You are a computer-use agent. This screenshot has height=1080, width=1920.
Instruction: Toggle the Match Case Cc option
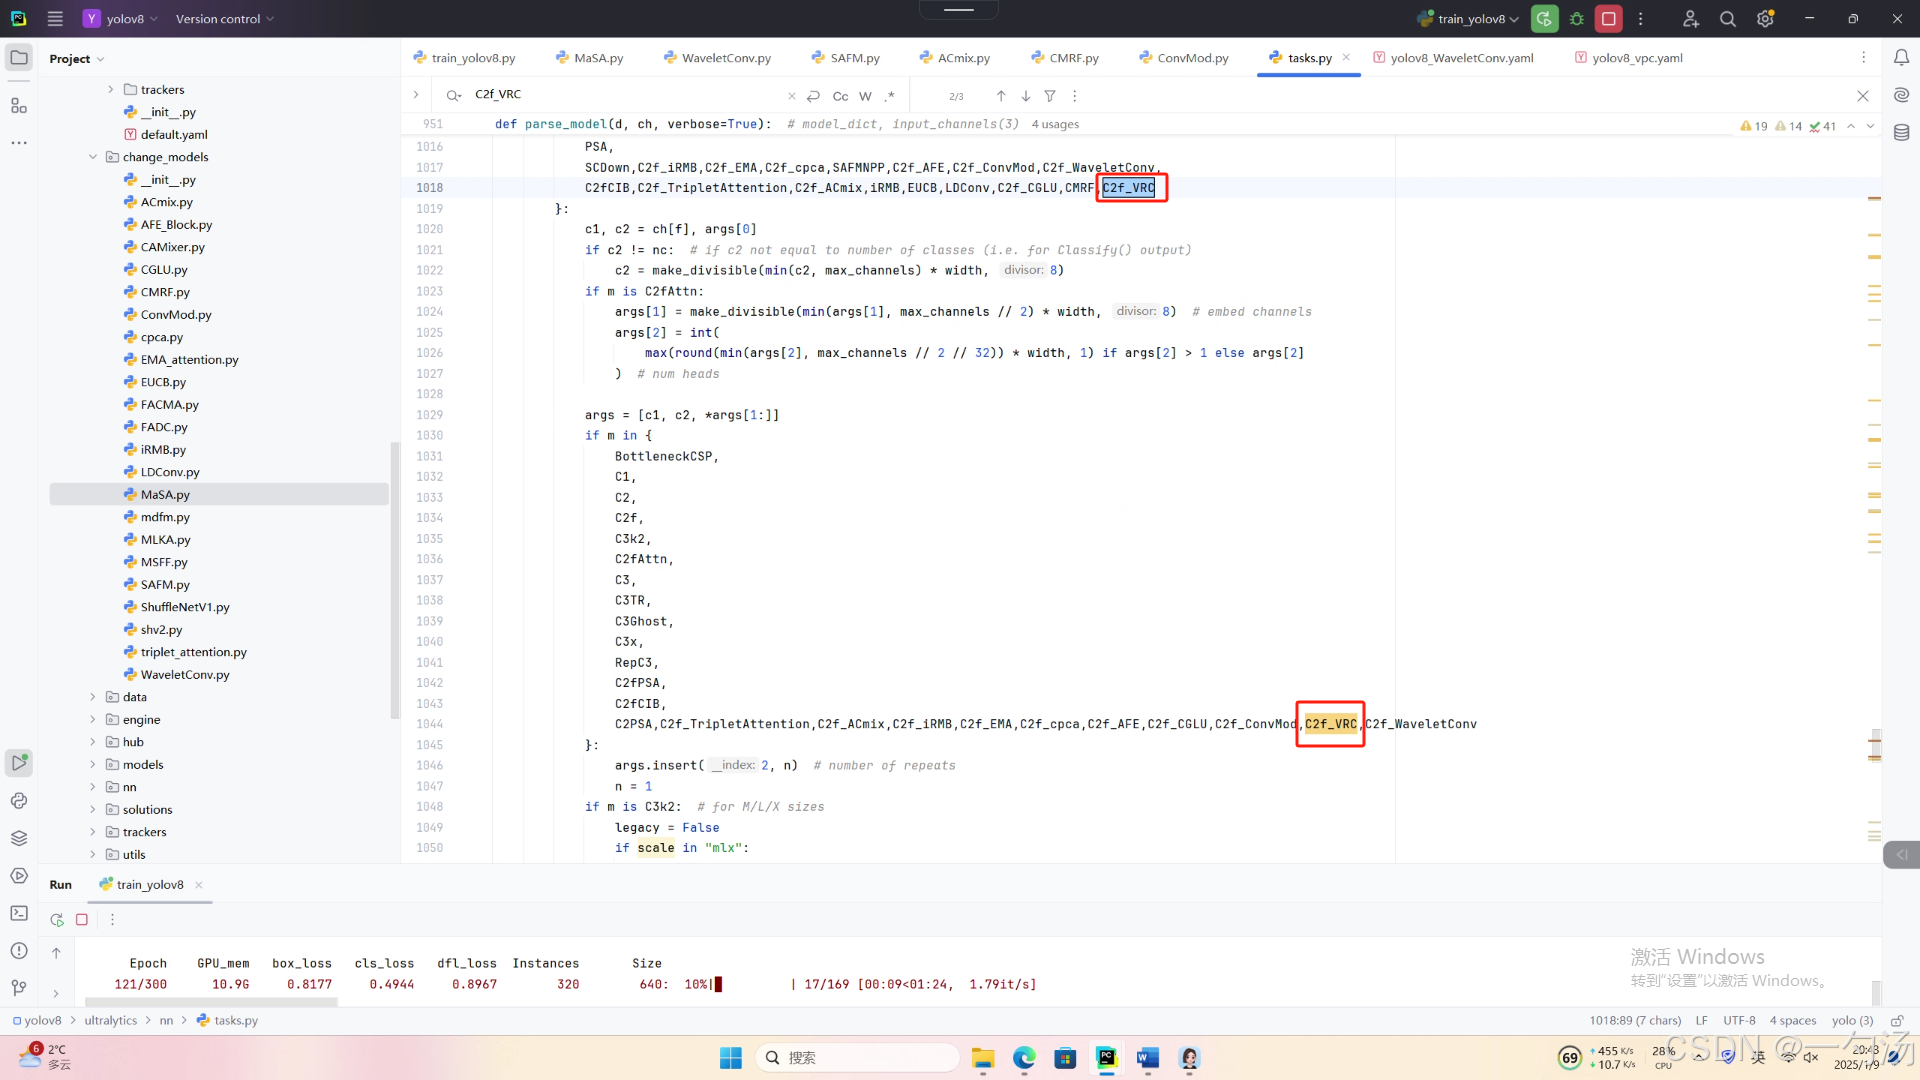tap(840, 96)
